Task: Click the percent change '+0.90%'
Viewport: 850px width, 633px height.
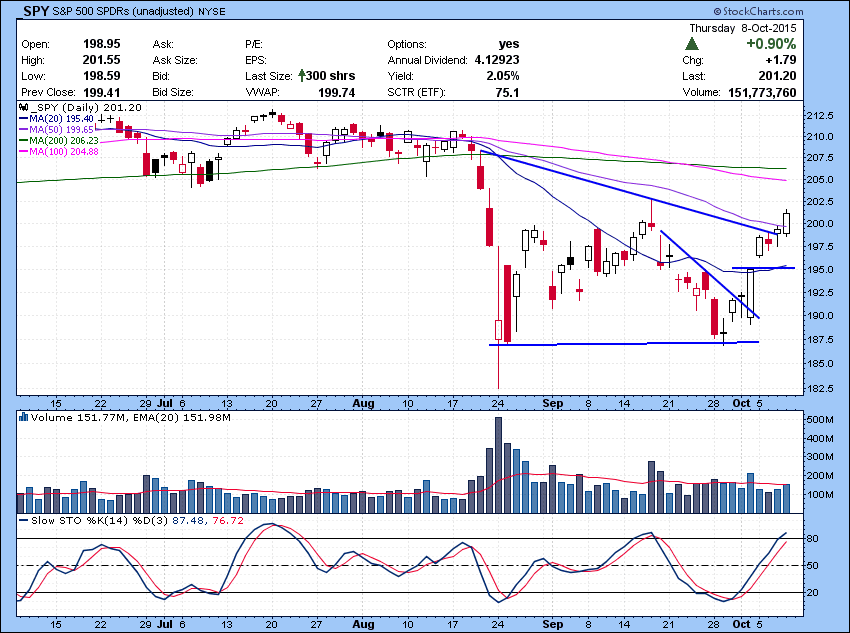Action: pos(771,44)
